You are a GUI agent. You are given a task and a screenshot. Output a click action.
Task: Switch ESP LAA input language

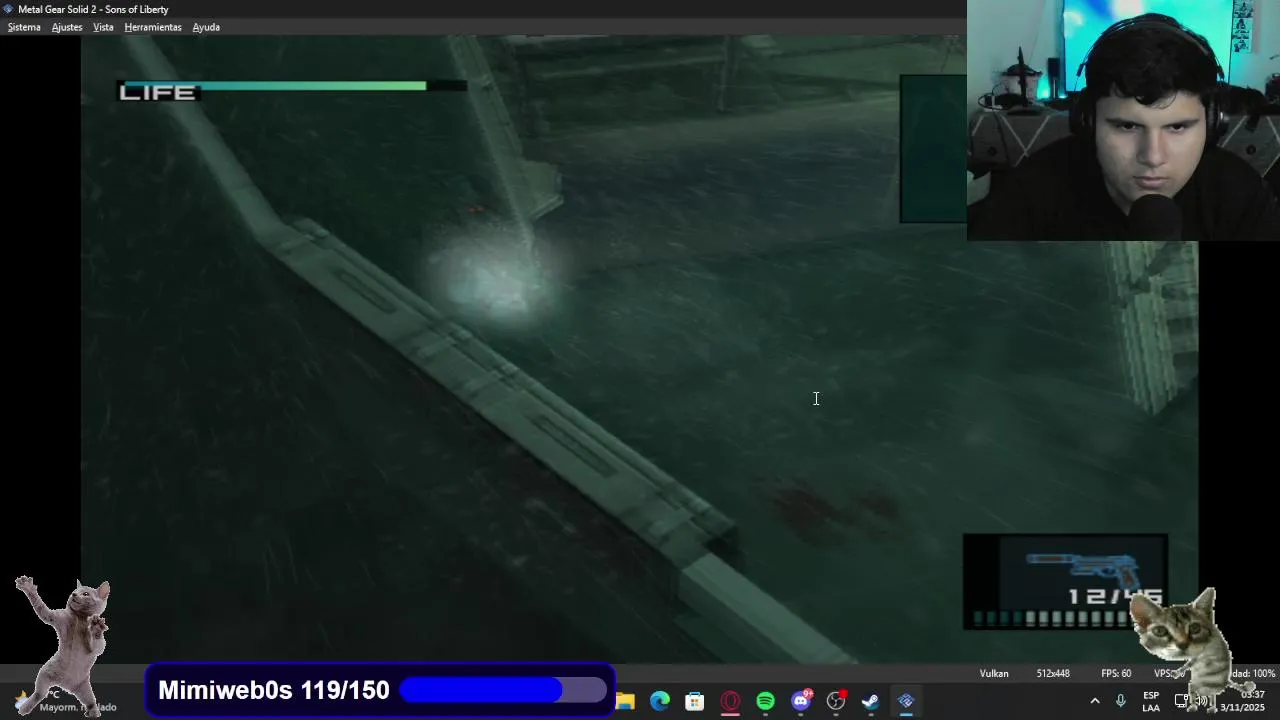(1151, 701)
